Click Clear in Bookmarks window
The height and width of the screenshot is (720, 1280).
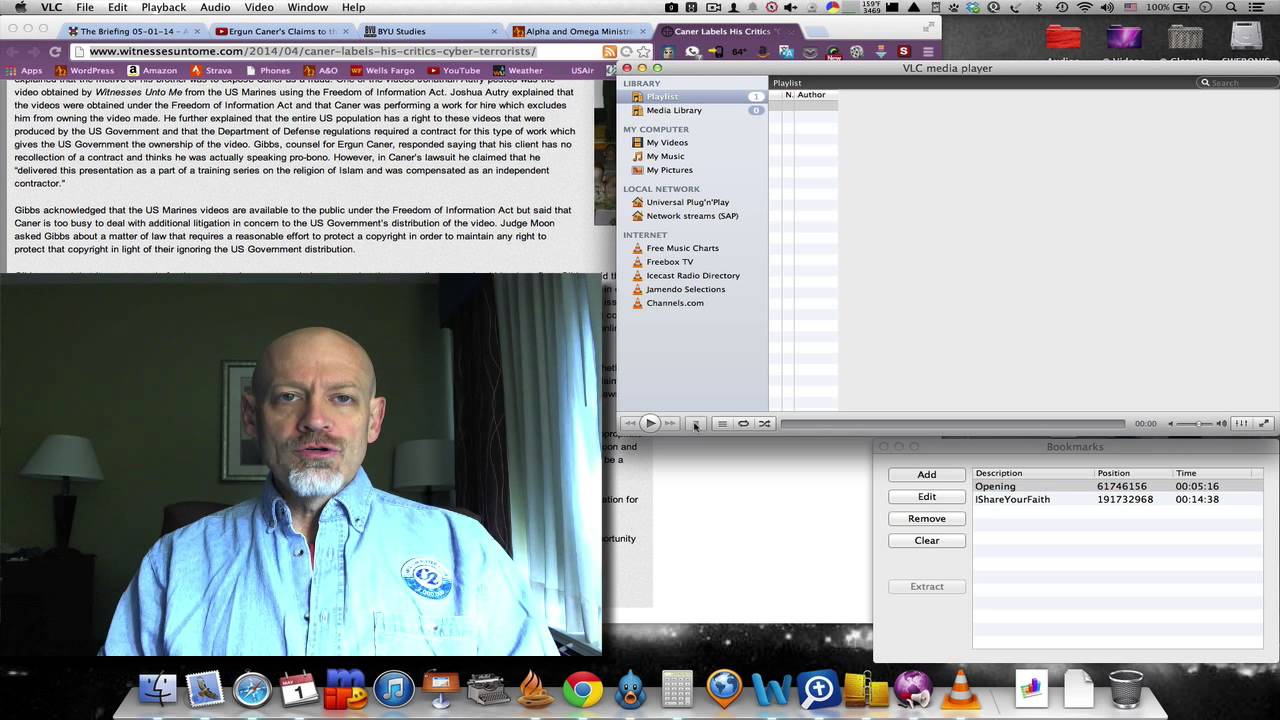pyautogui.click(x=927, y=541)
